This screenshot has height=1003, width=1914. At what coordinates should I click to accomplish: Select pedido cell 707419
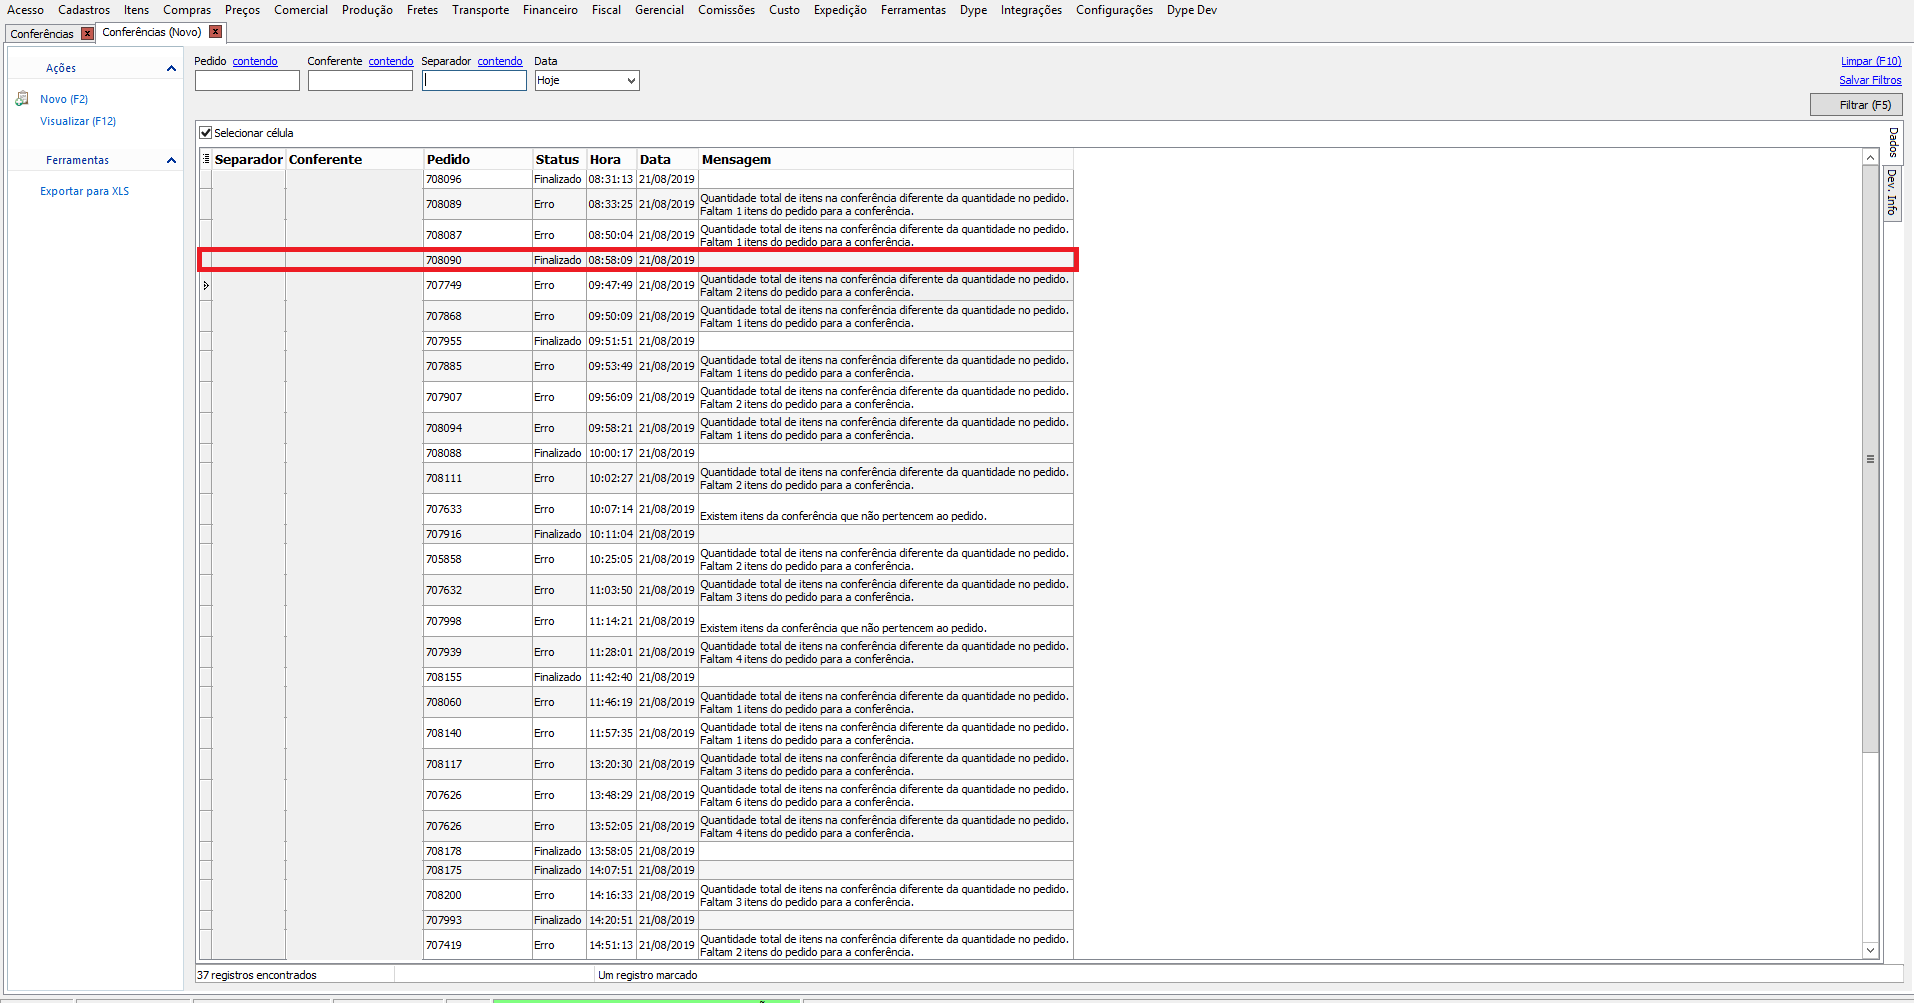coord(477,945)
